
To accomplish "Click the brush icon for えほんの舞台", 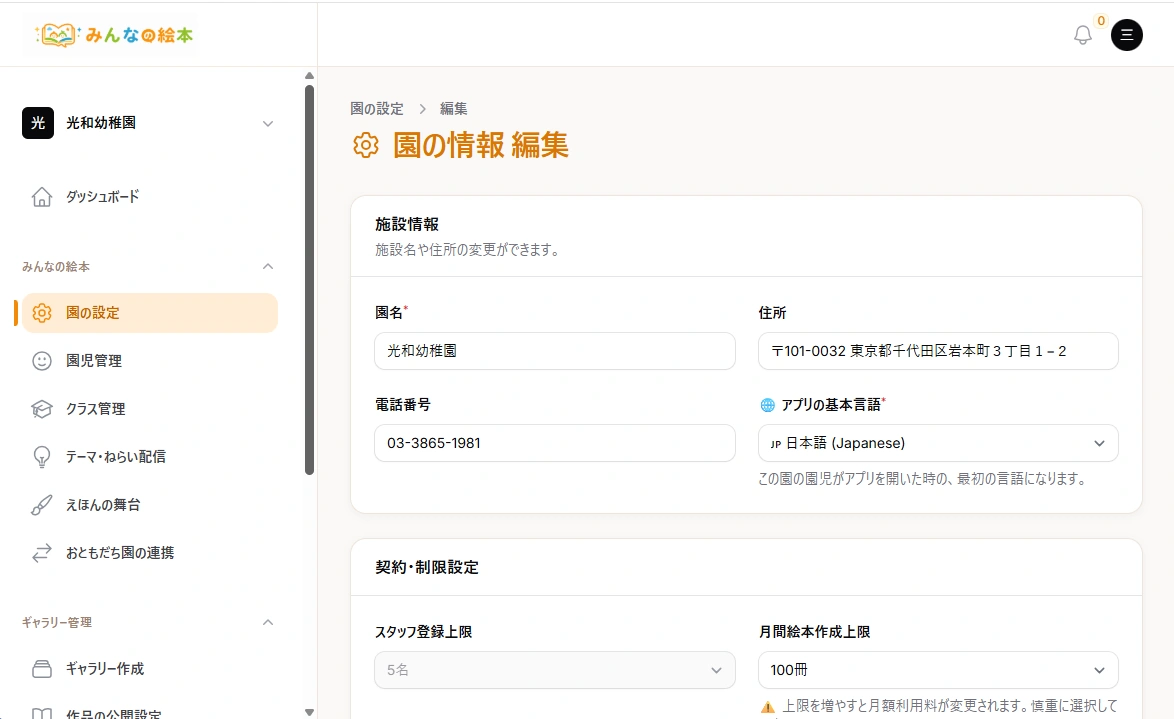I will pyautogui.click(x=42, y=505).
